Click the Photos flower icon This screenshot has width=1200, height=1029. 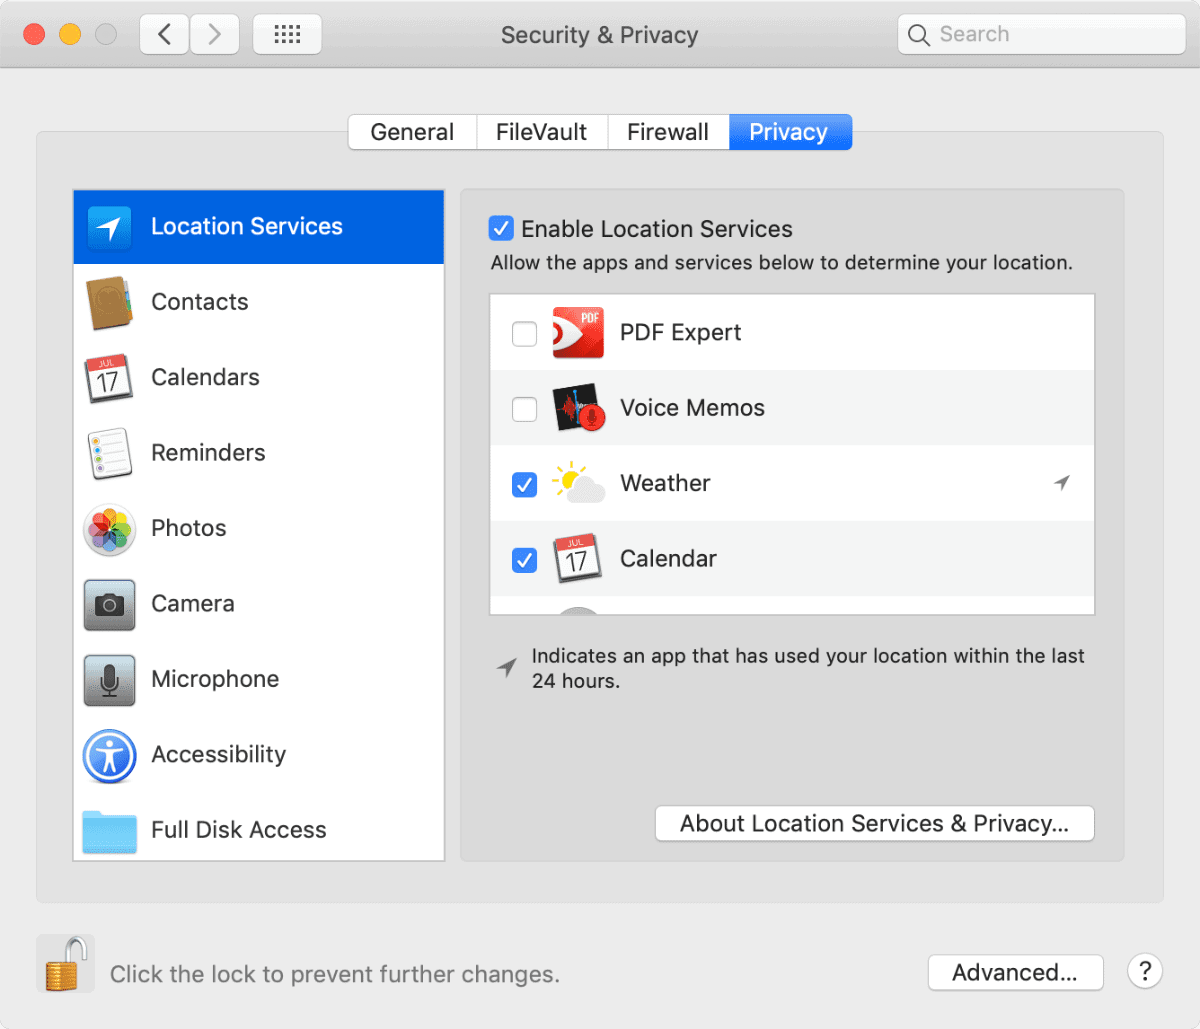pos(109,529)
